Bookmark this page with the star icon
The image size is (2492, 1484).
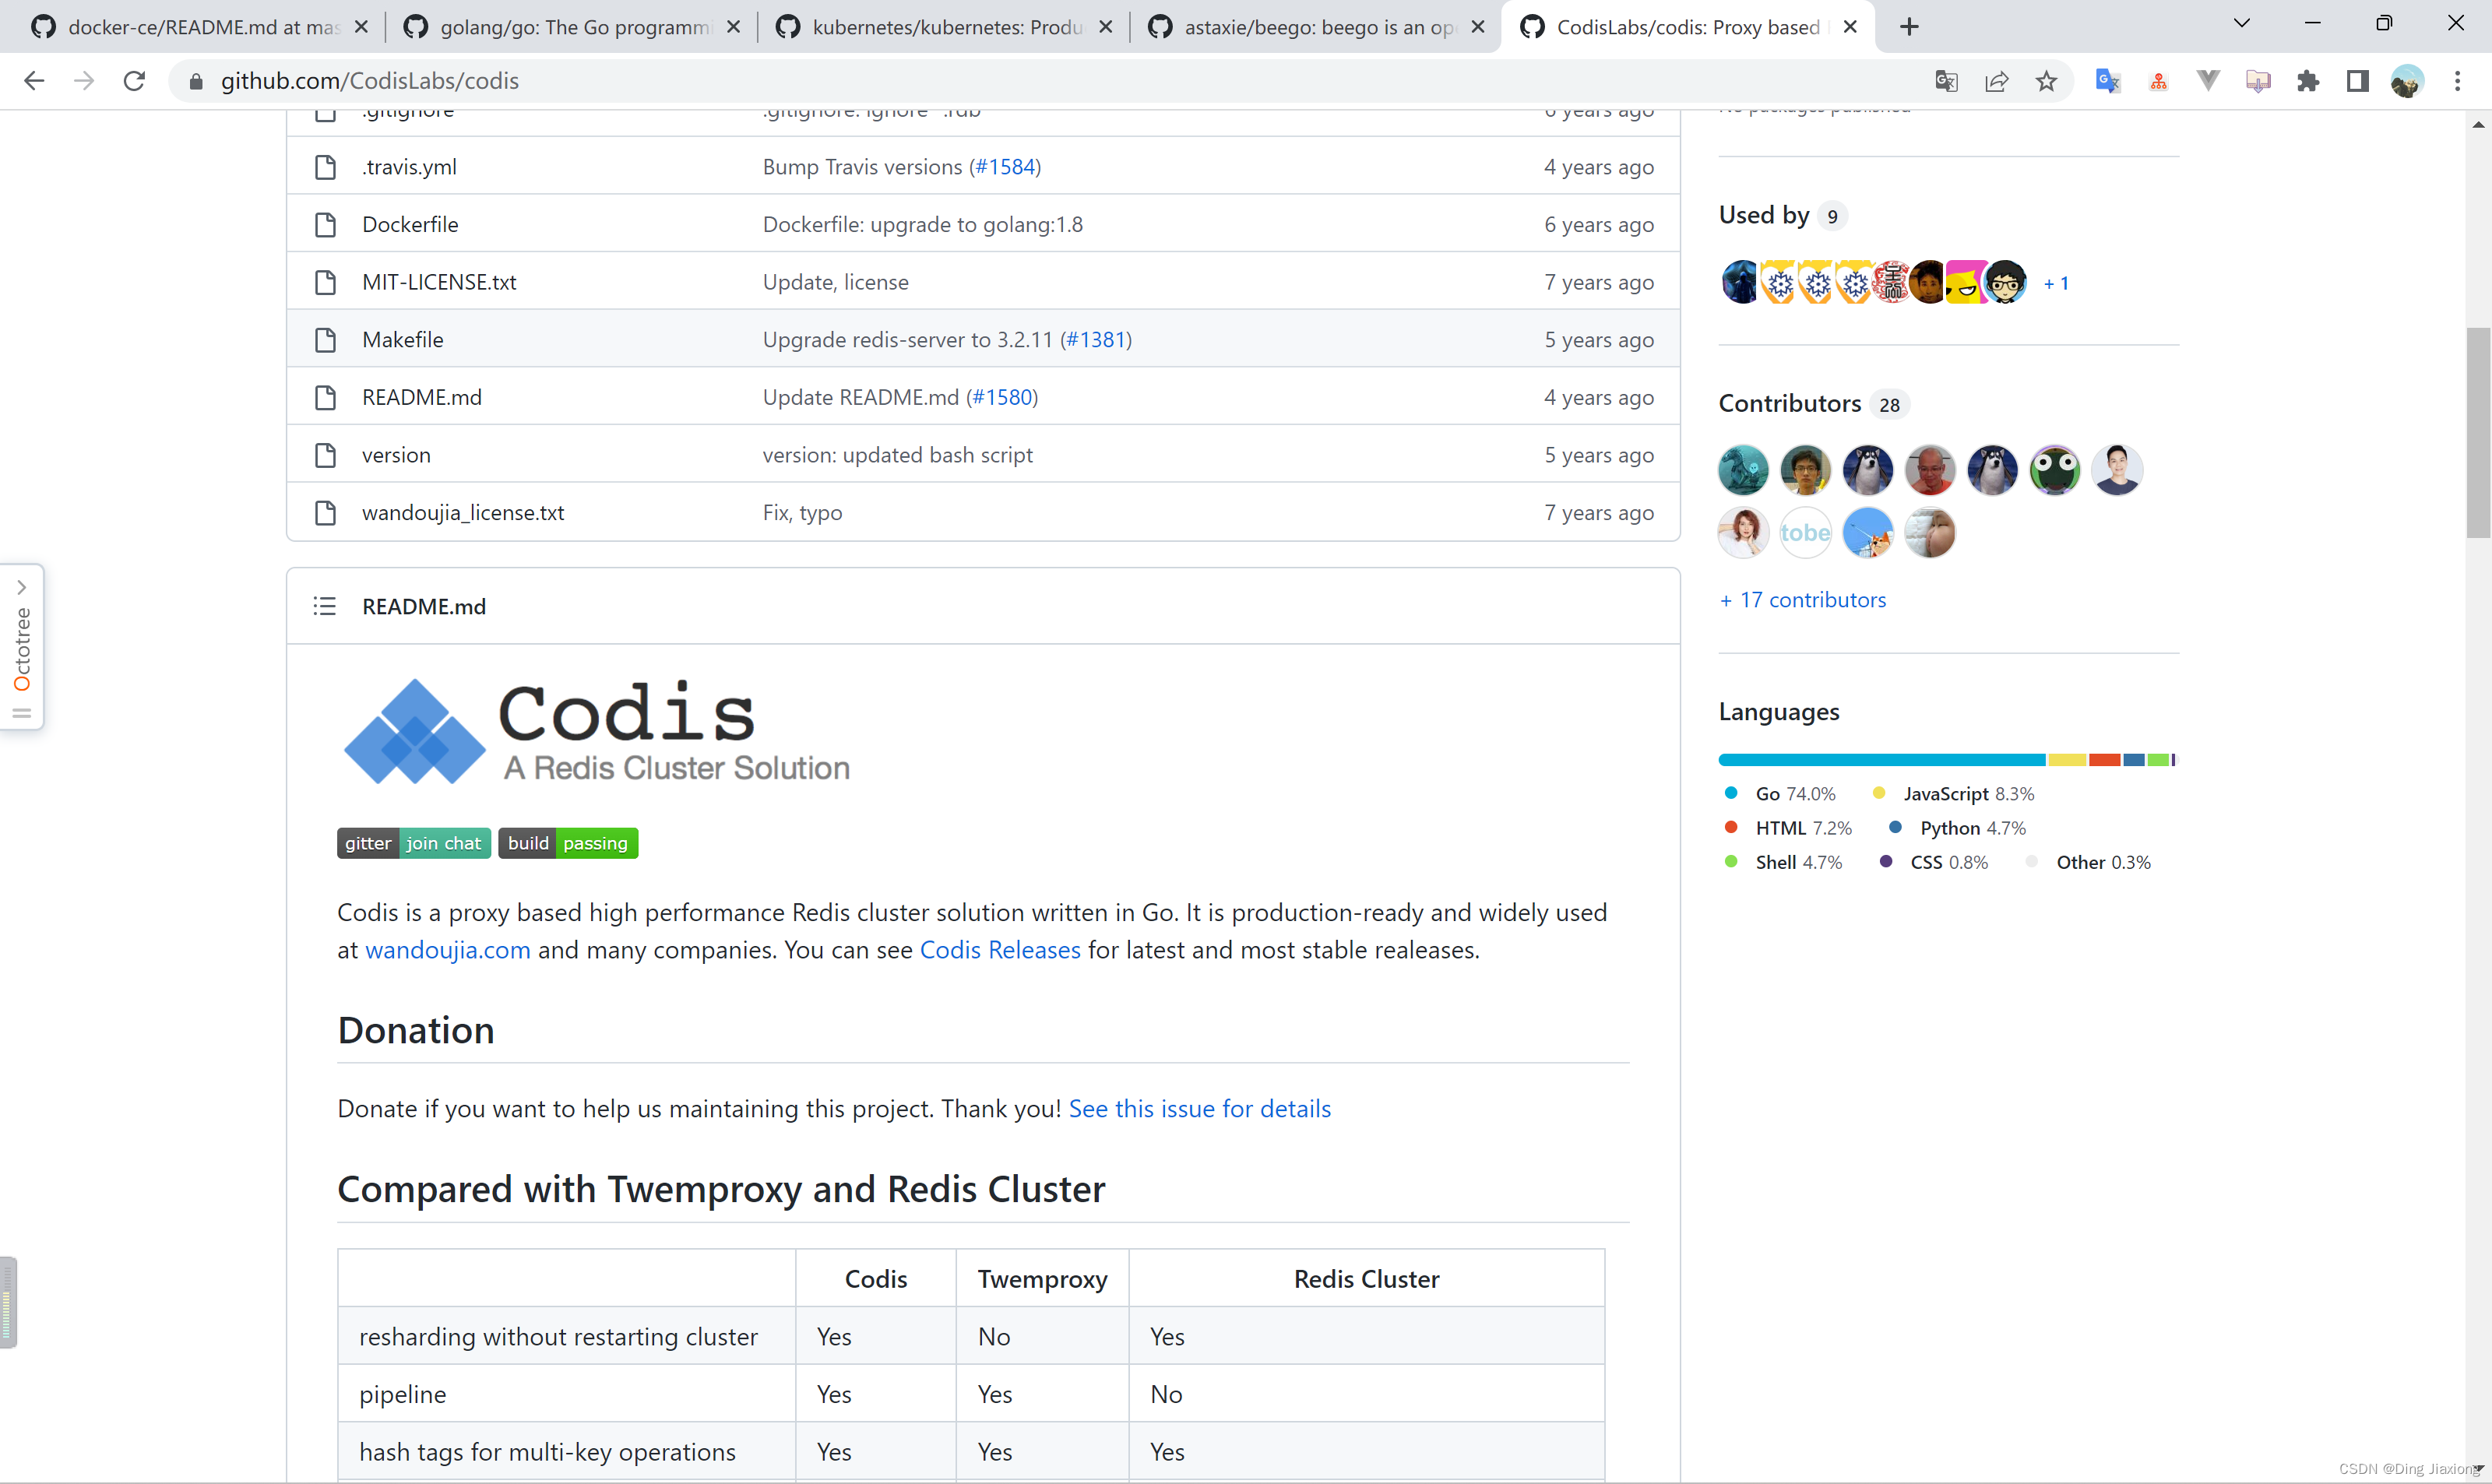tap(2046, 82)
